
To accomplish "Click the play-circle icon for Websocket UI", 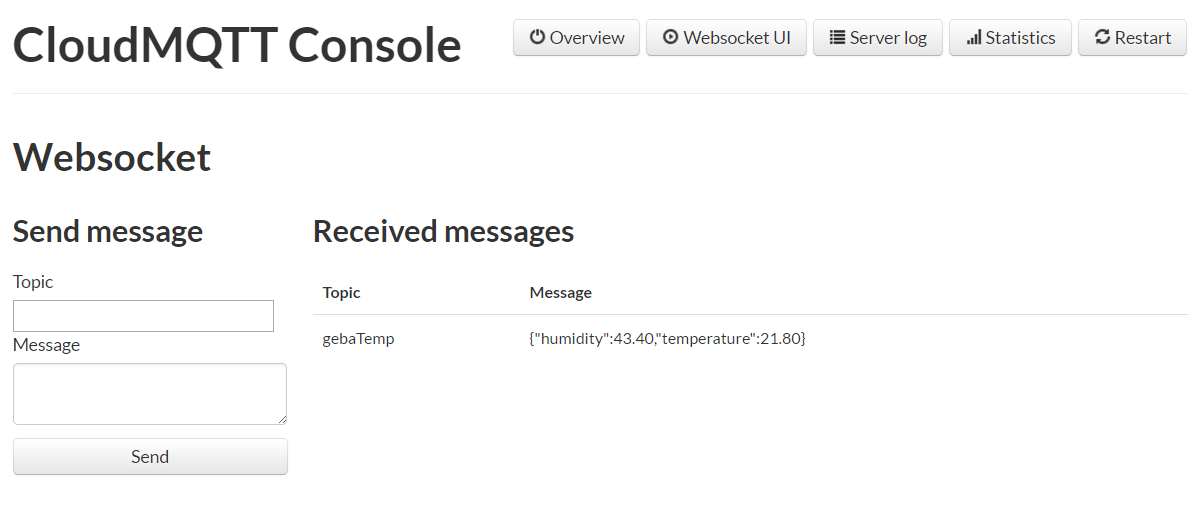I will (670, 38).
